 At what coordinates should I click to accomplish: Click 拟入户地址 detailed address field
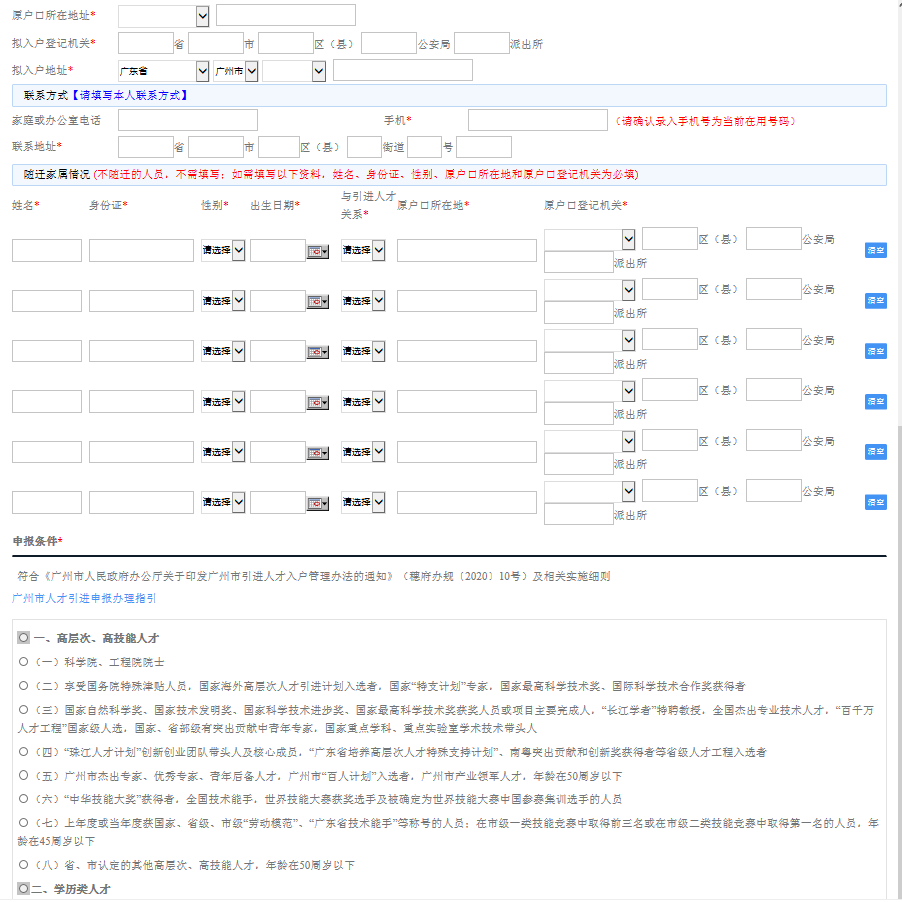pos(403,70)
